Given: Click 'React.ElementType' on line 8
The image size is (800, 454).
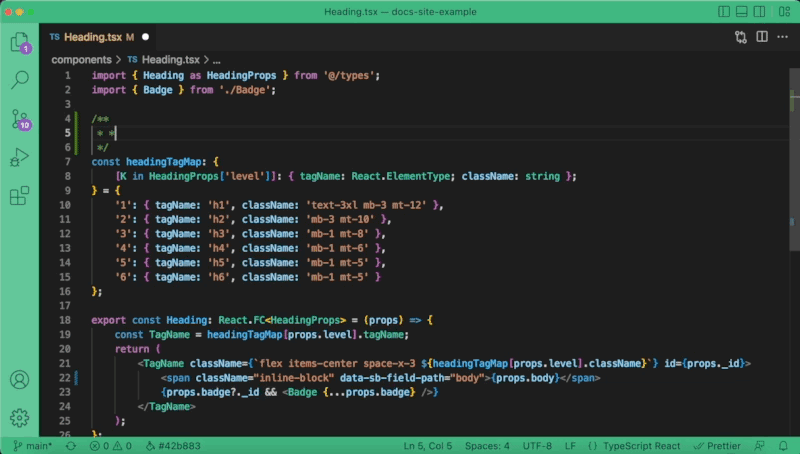Looking at the screenshot, I should [x=401, y=176].
